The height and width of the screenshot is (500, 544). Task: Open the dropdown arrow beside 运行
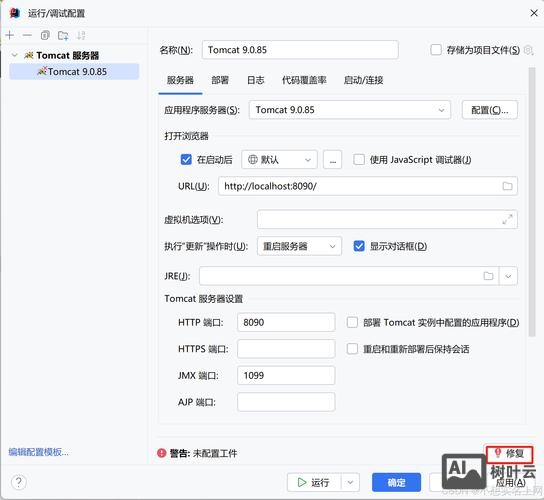pyautogui.click(x=350, y=482)
